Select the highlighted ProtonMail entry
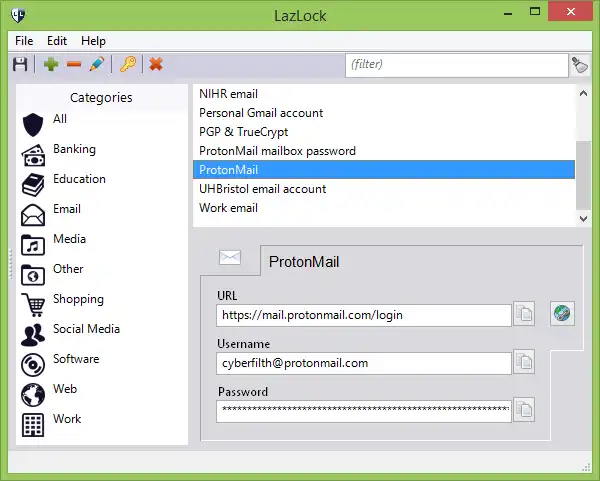The image size is (600, 481). [x=384, y=170]
